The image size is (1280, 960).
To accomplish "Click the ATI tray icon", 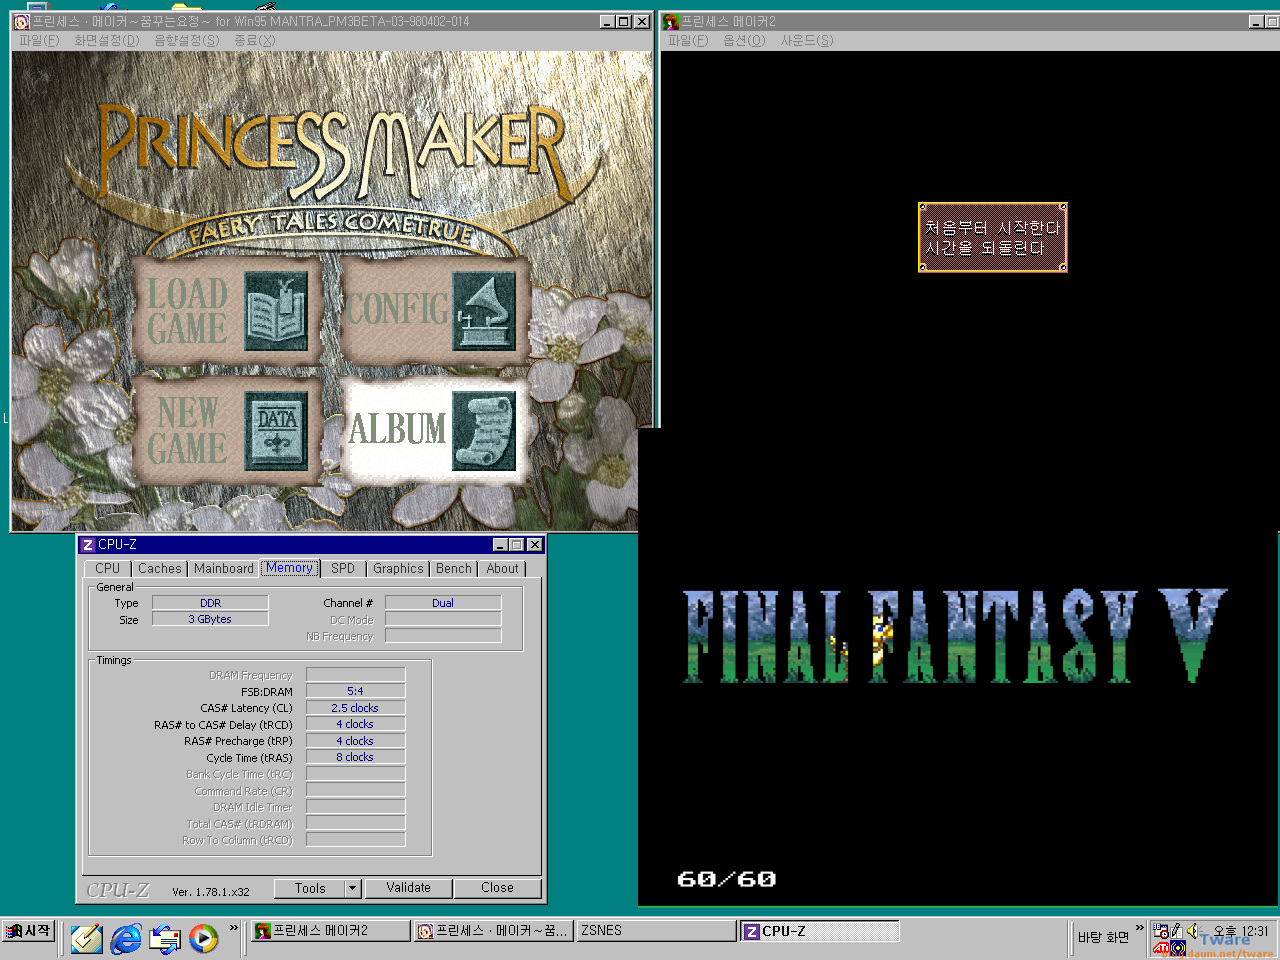I will coord(1161,947).
